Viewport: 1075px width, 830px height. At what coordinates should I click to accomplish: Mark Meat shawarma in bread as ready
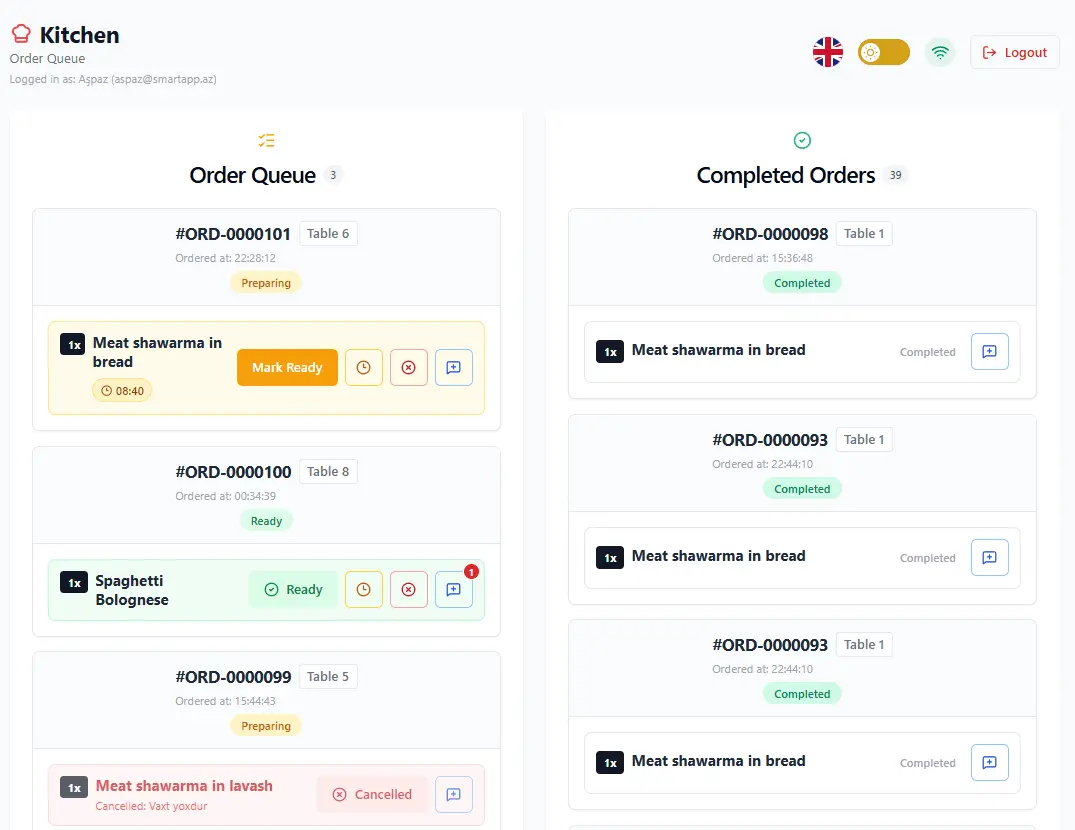[287, 367]
